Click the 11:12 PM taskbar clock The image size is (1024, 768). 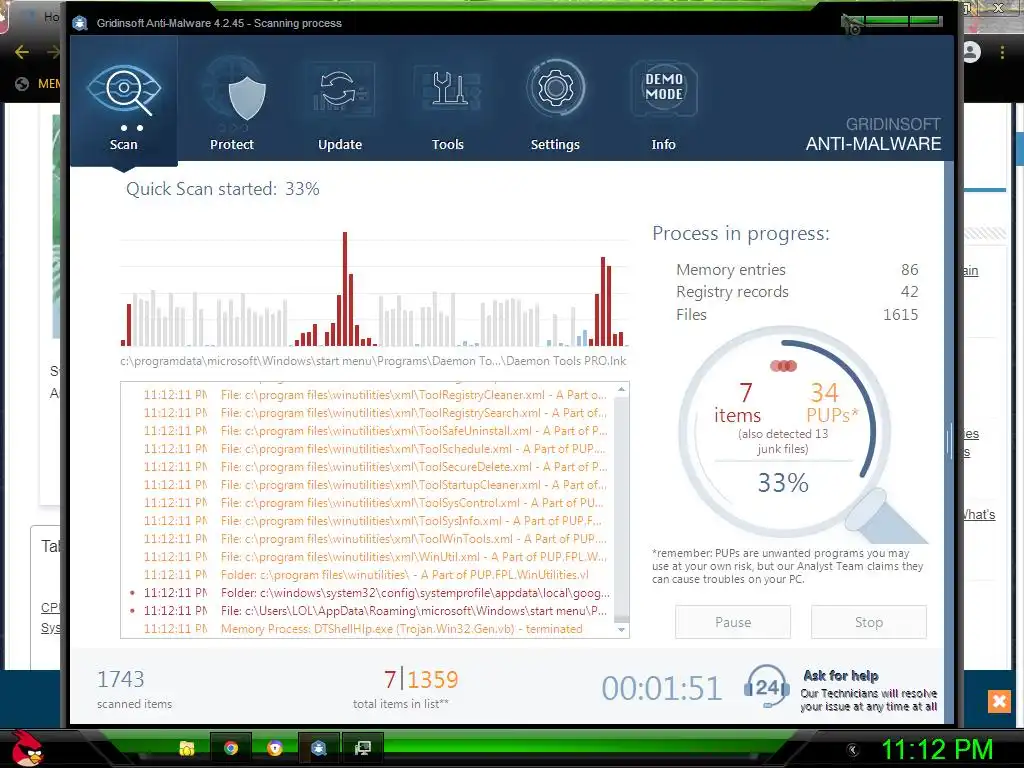coord(937,749)
